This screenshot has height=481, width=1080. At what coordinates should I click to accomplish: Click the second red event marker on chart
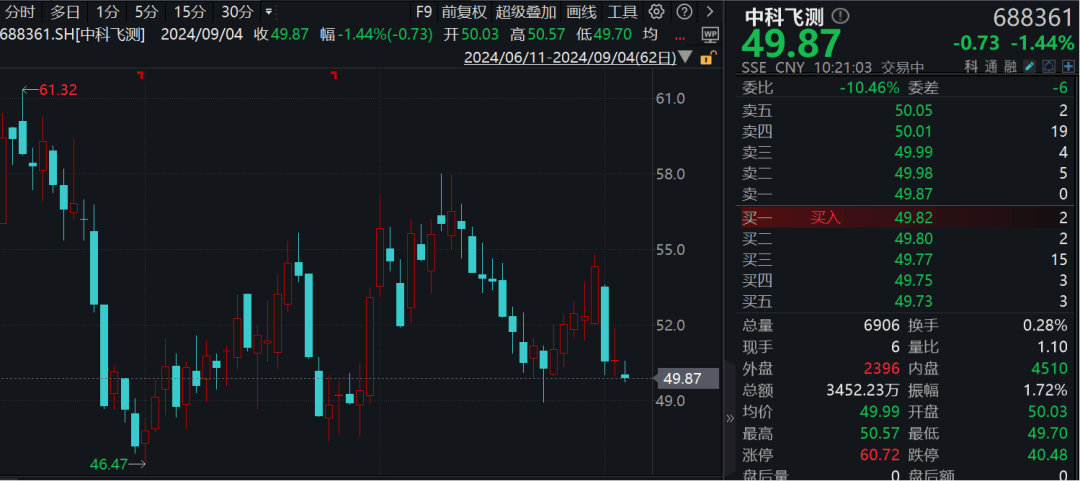(334, 74)
